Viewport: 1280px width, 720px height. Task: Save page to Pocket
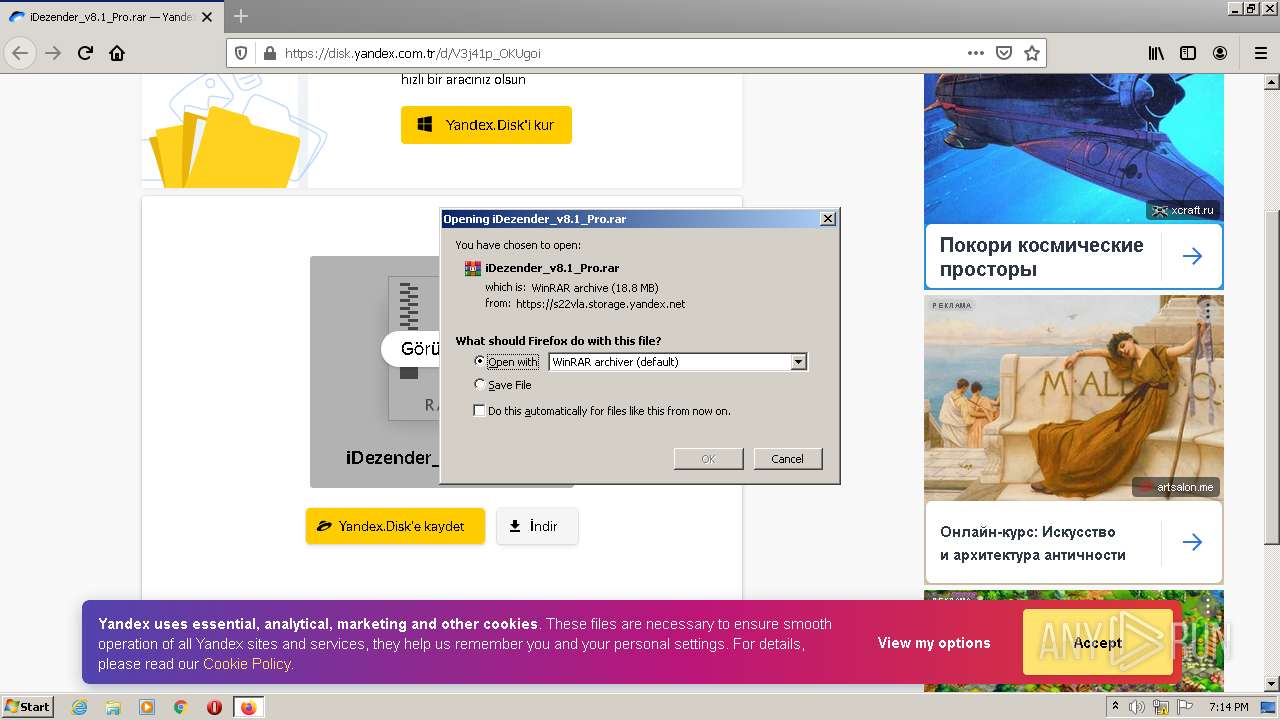pos(1004,53)
